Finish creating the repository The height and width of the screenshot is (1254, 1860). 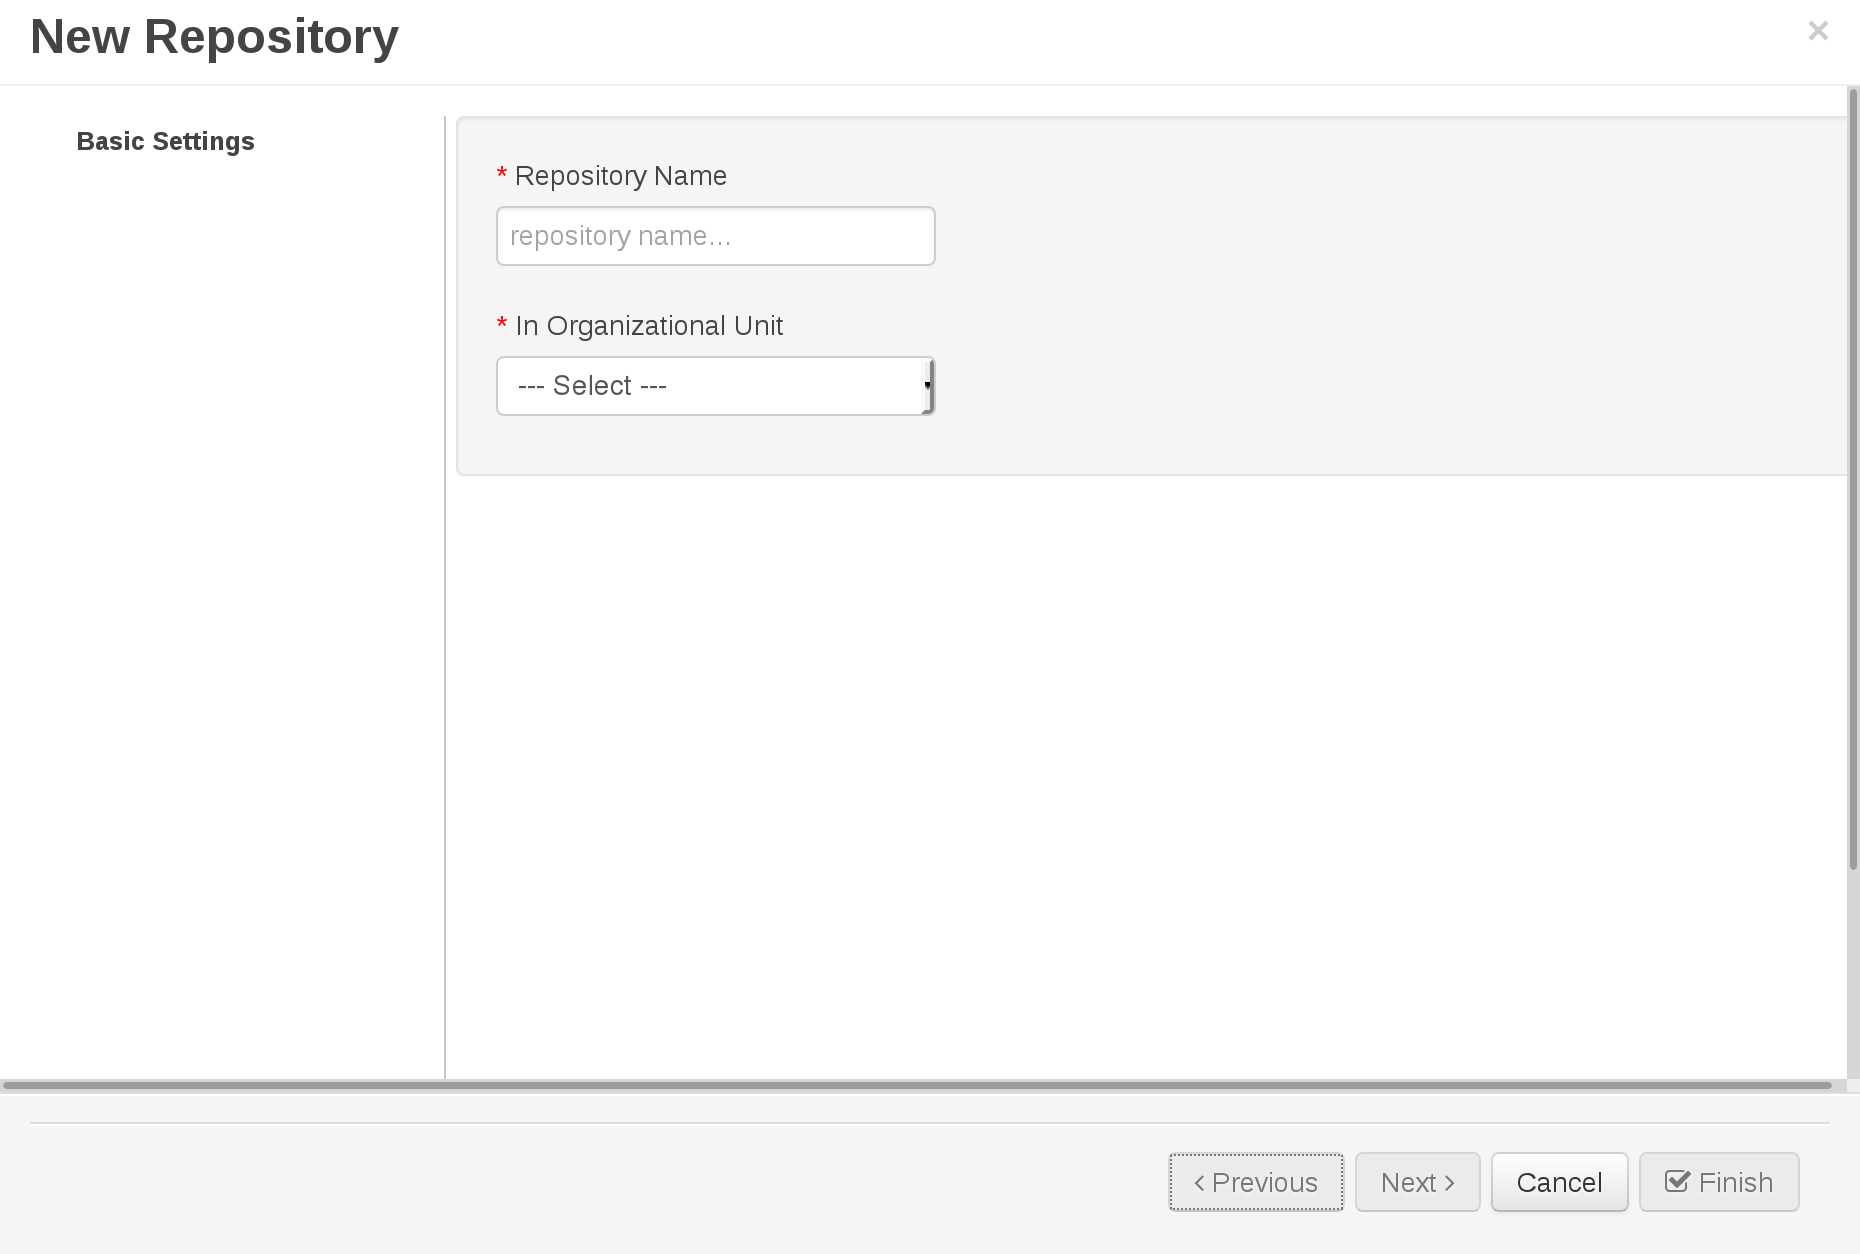tap(1719, 1182)
